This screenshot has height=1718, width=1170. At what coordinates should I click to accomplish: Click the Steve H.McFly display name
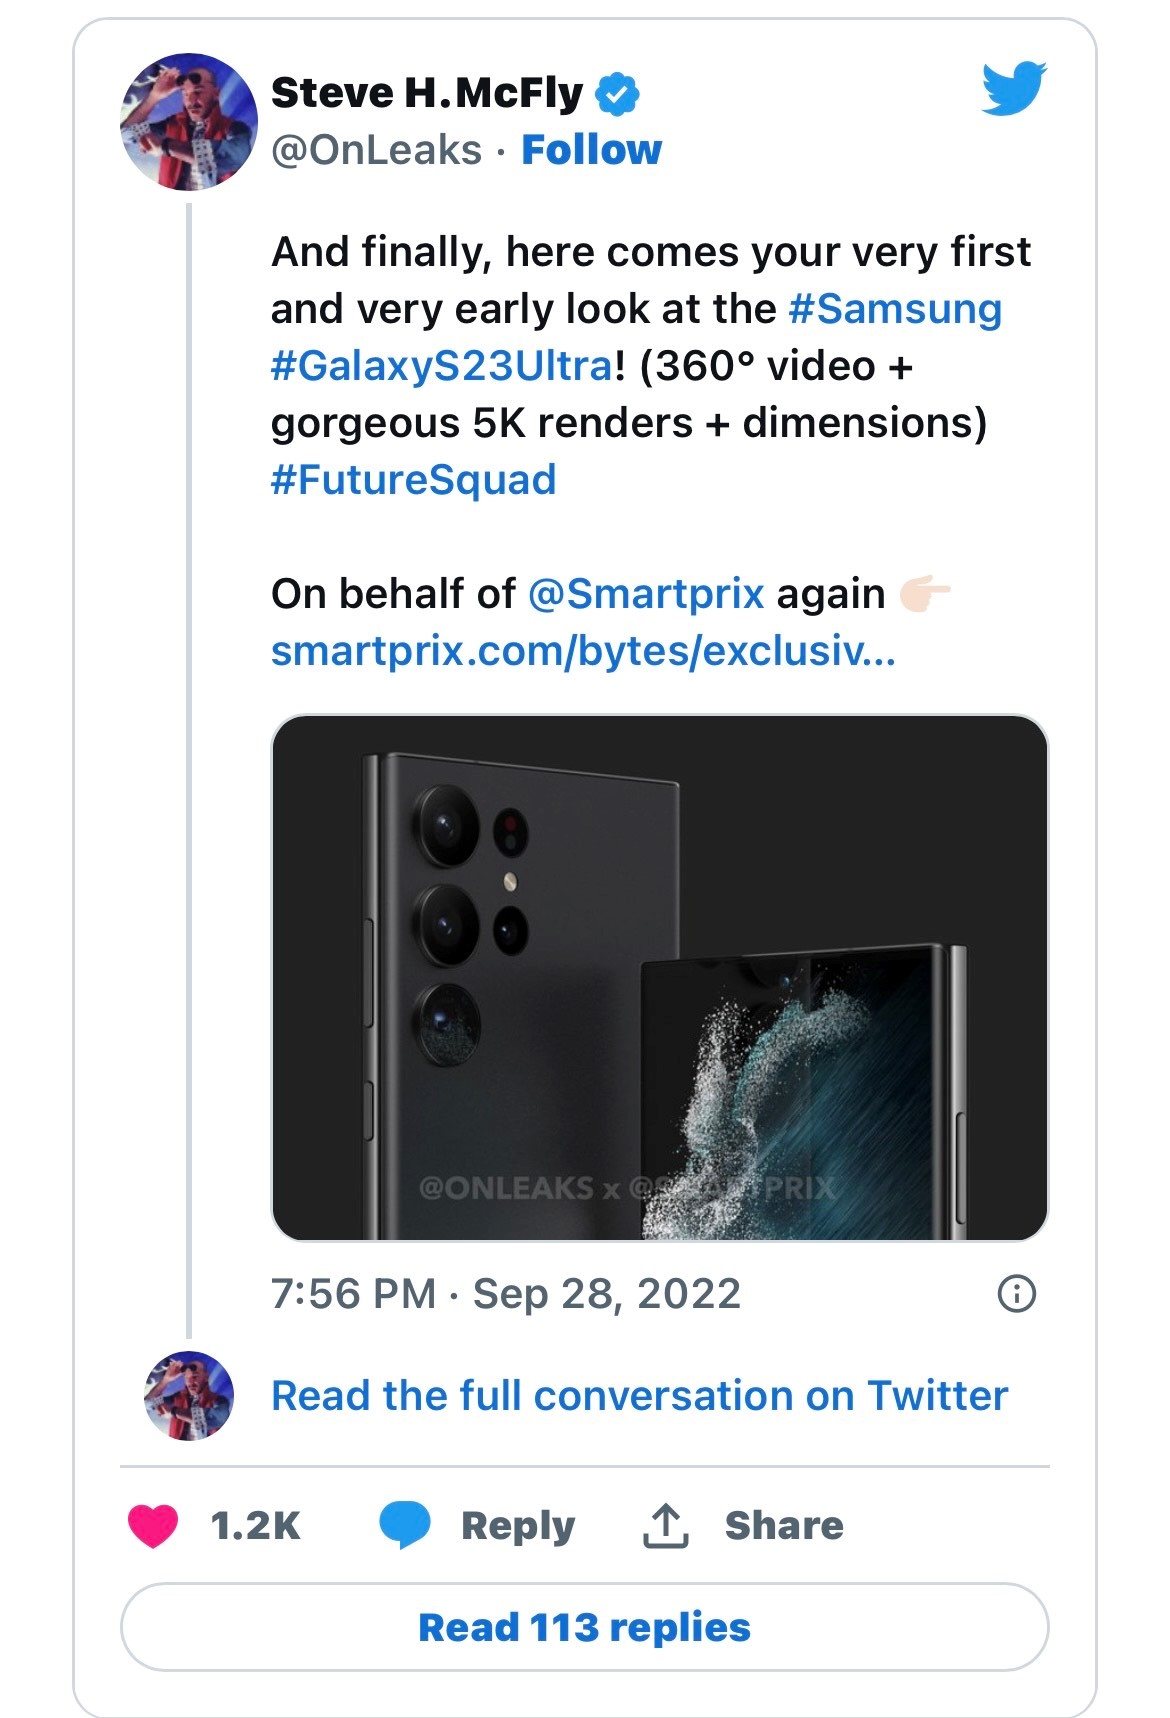click(x=427, y=94)
